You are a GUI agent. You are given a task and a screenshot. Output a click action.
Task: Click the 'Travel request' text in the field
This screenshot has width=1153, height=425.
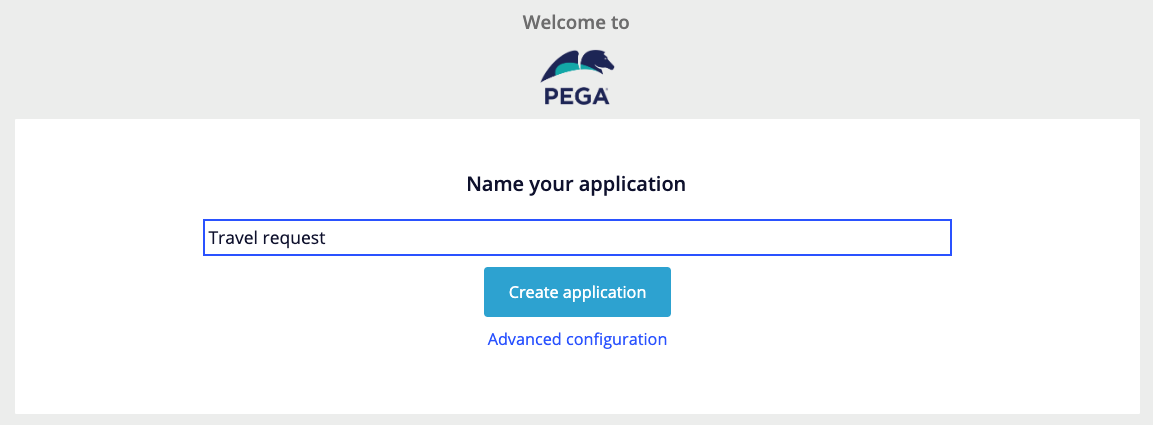267,238
